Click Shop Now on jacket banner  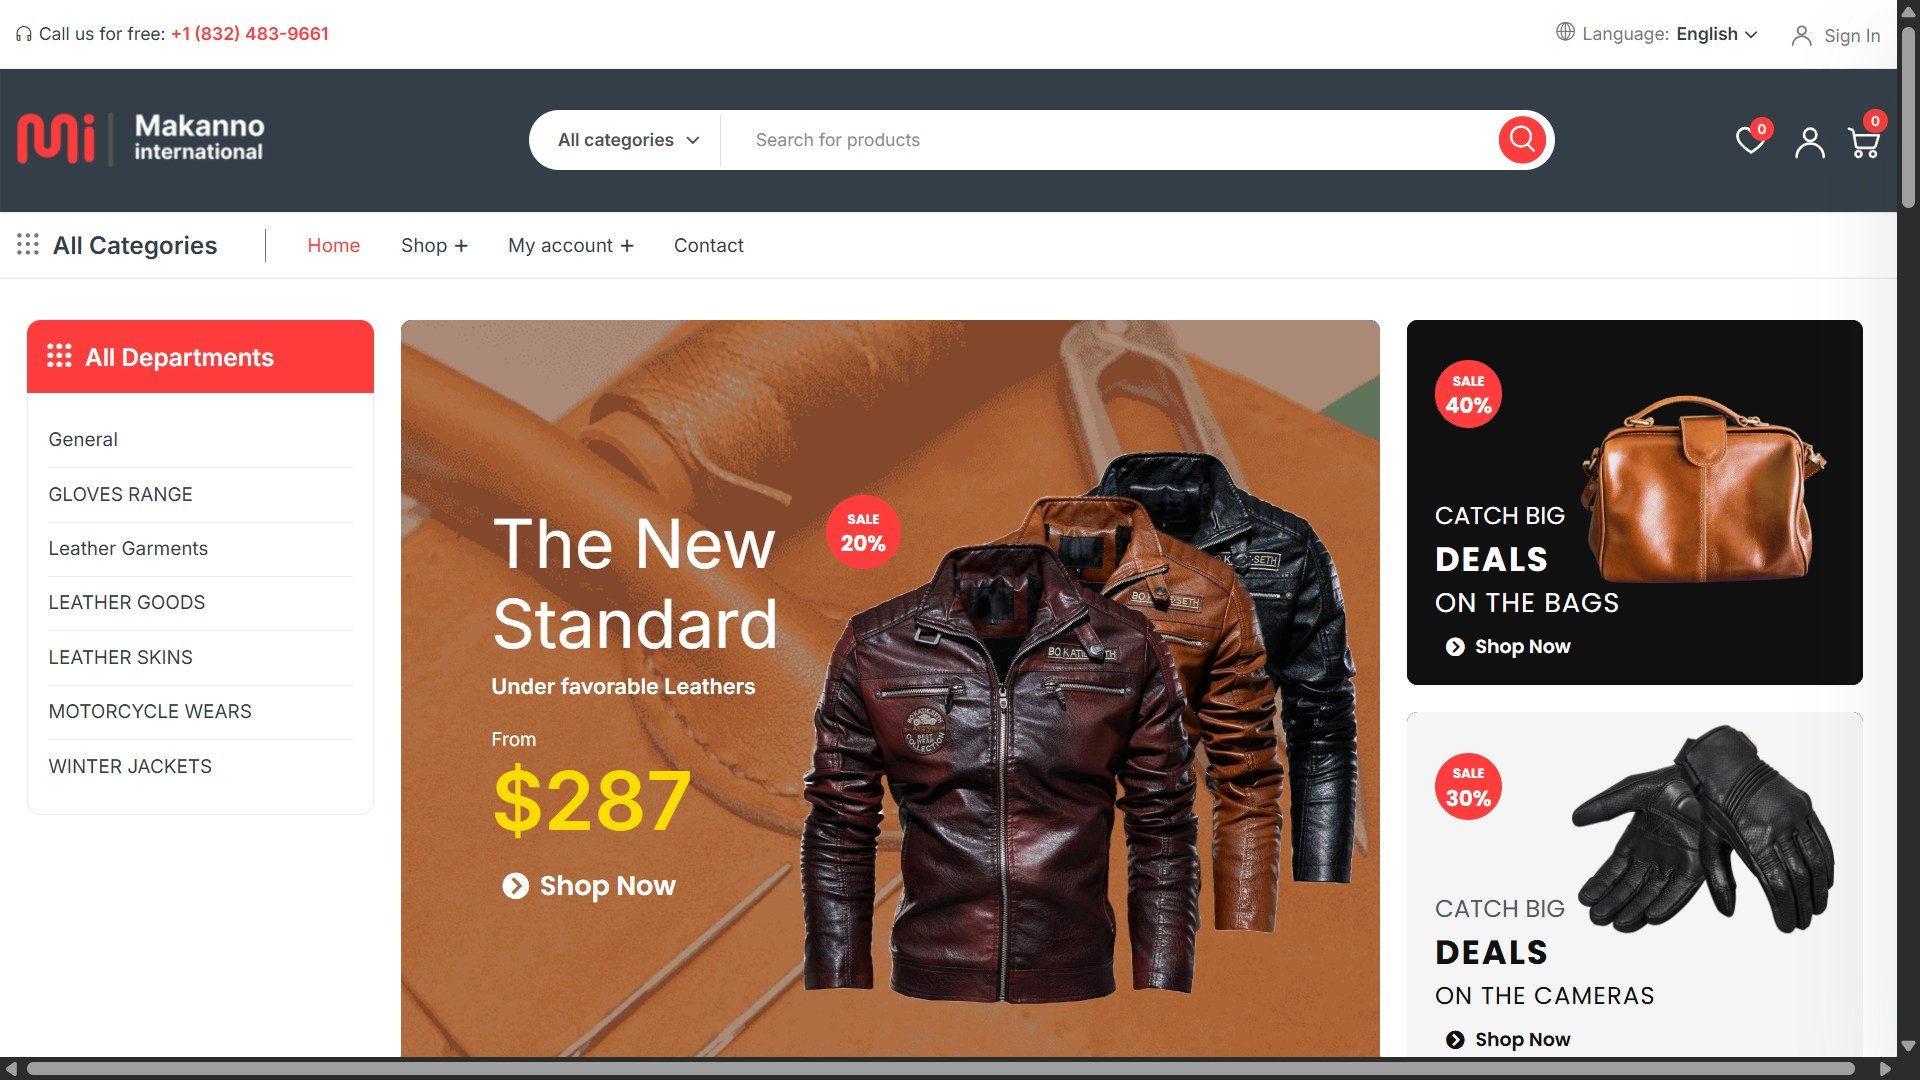(589, 886)
